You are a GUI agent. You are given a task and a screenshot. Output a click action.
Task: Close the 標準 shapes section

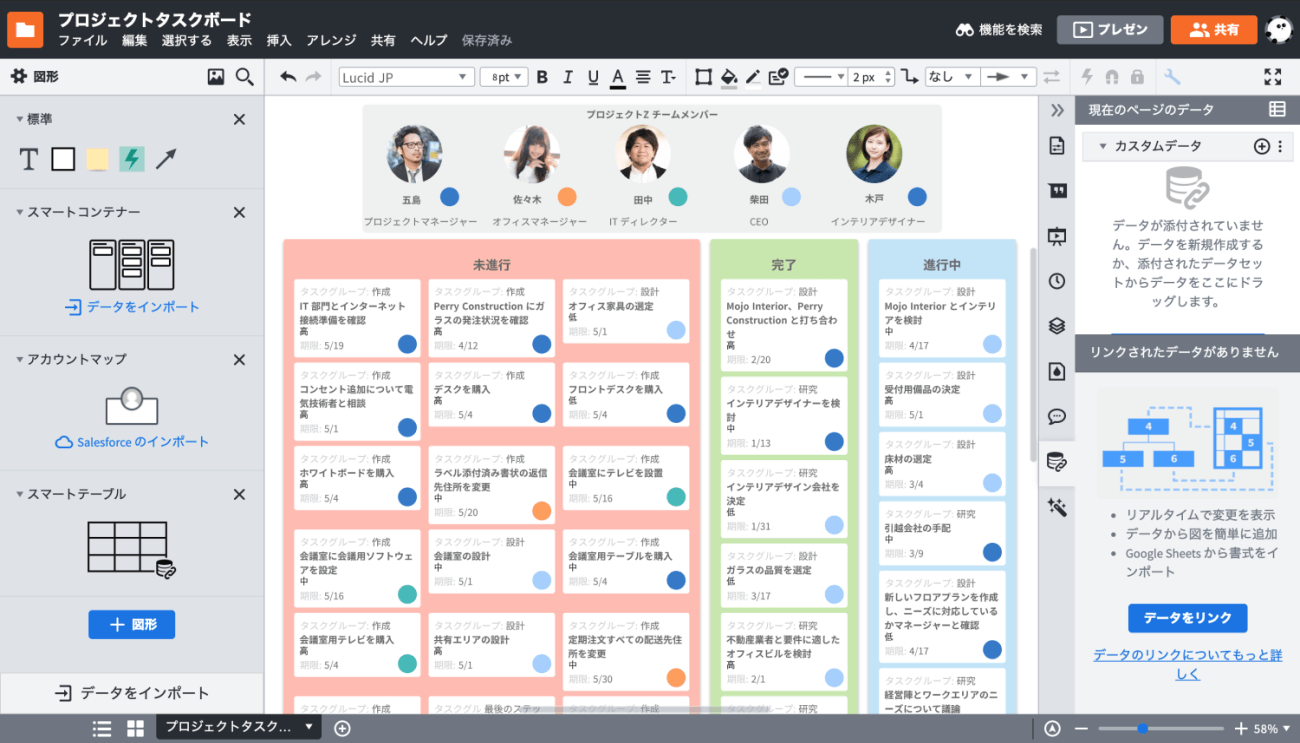coord(239,119)
